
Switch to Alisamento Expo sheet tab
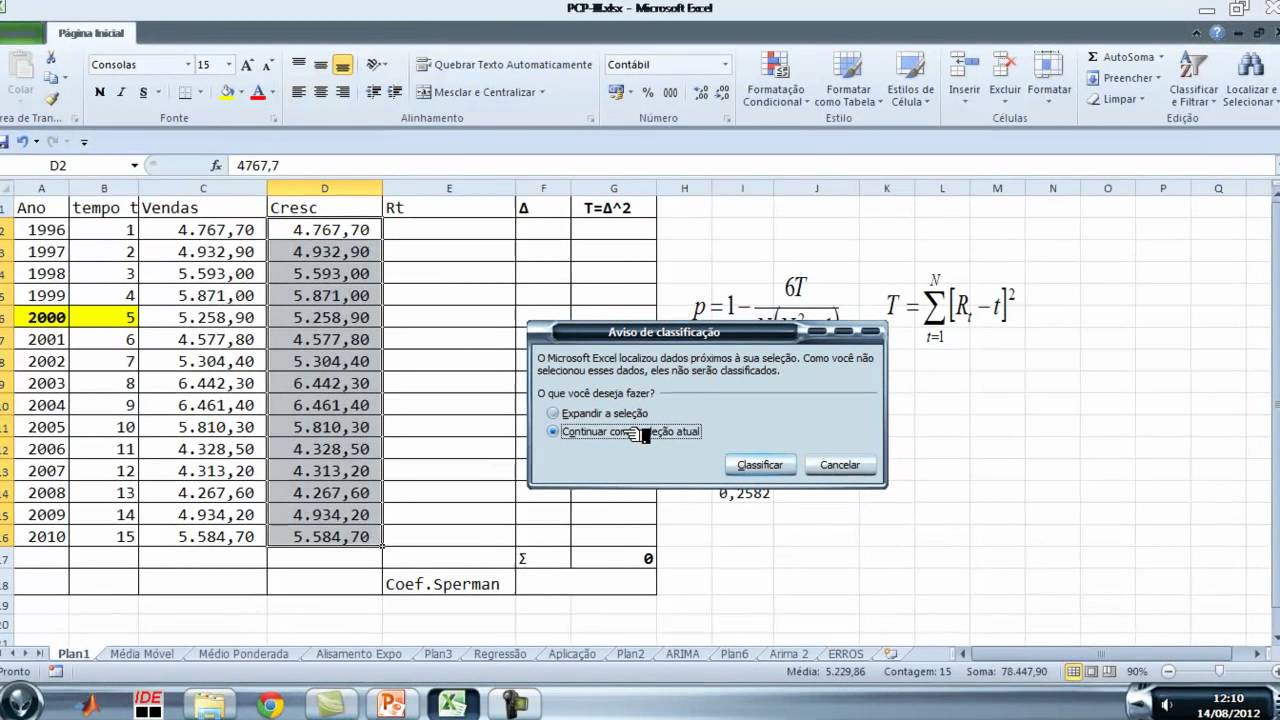tap(359, 654)
